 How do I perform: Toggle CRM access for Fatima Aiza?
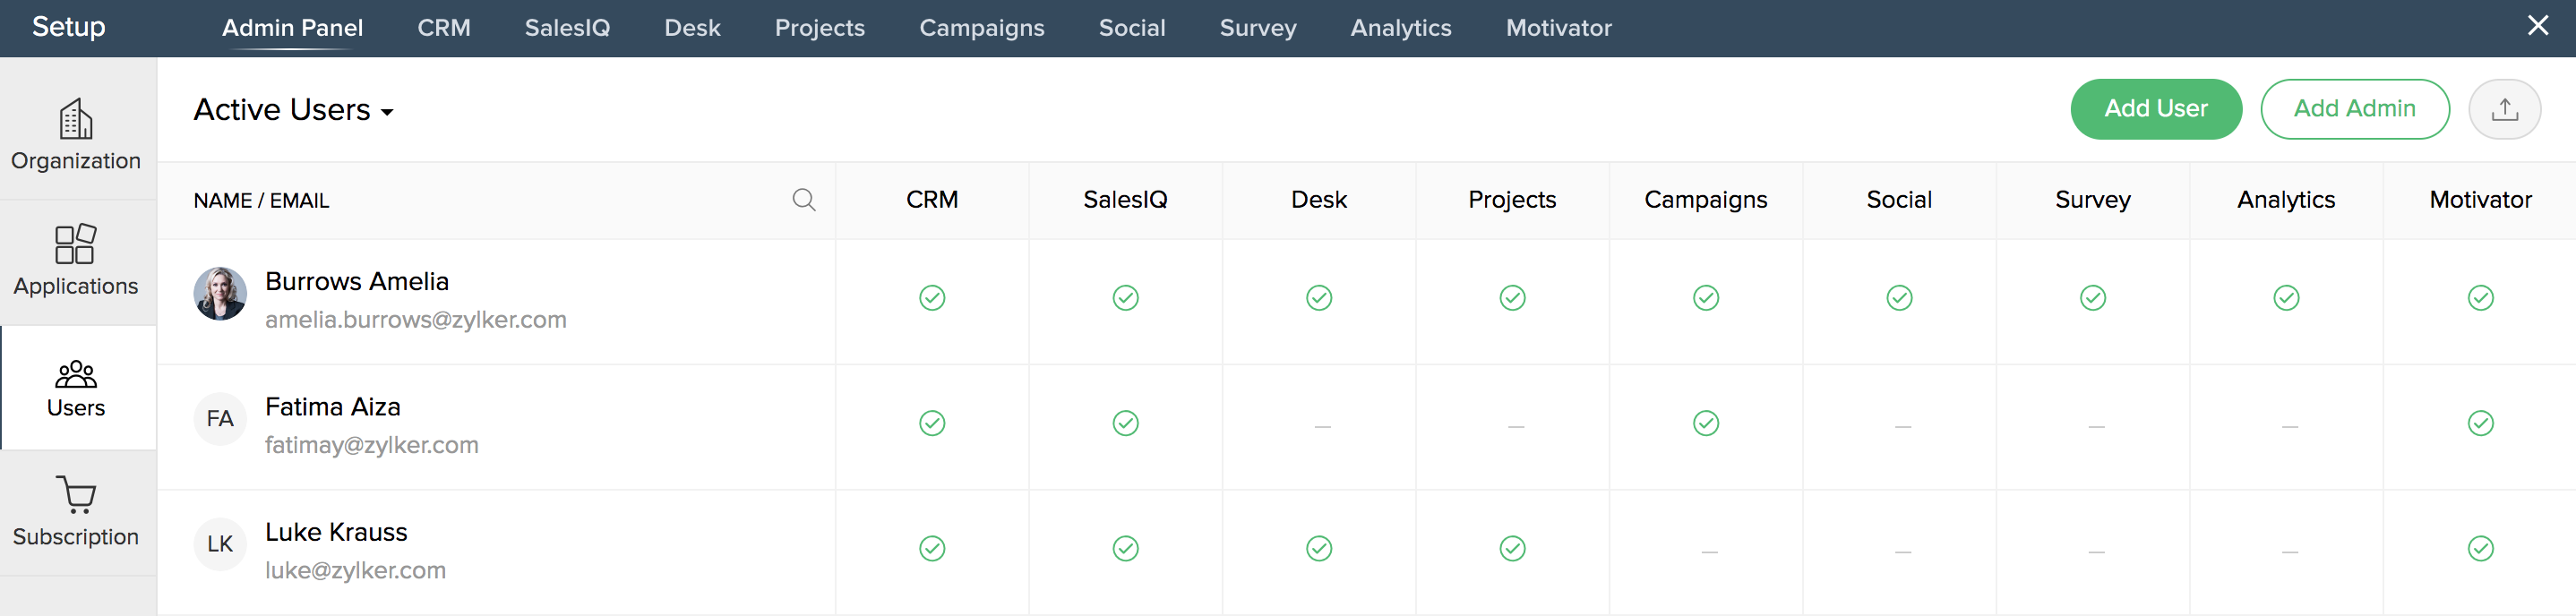[932, 424]
